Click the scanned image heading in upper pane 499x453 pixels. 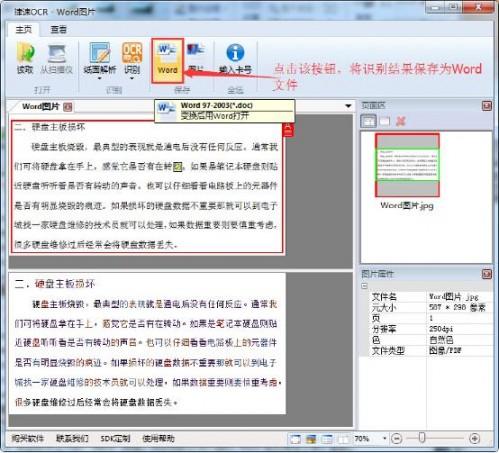[x=50, y=127]
